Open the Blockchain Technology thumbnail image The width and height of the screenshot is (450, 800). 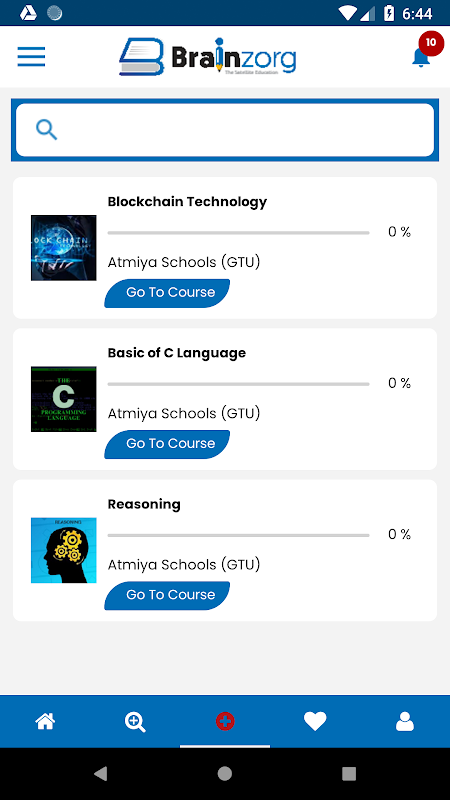(x=64, y=248)
